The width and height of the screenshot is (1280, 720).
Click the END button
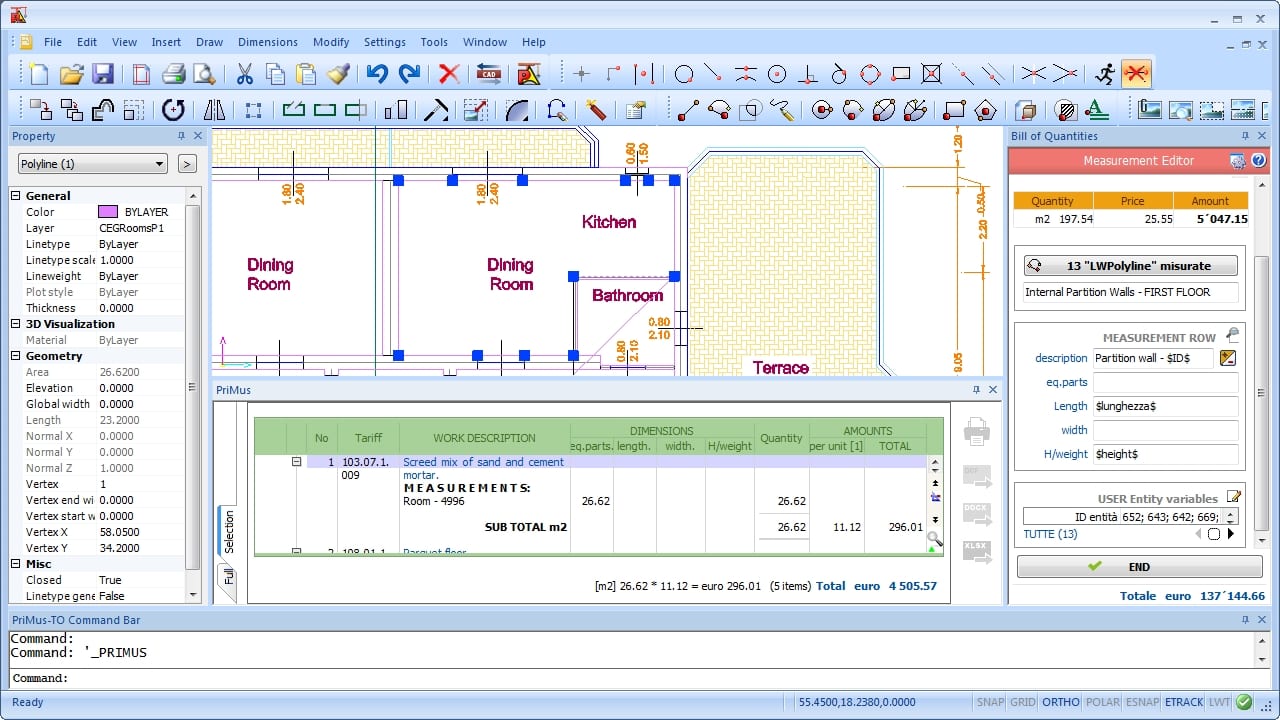(x=1139, y=566)
